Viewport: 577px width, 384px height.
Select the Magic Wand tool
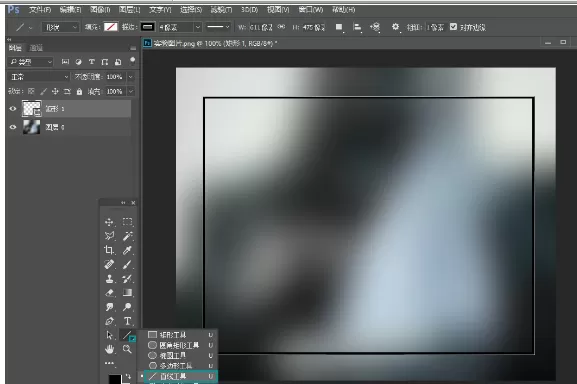pos(127,236)
